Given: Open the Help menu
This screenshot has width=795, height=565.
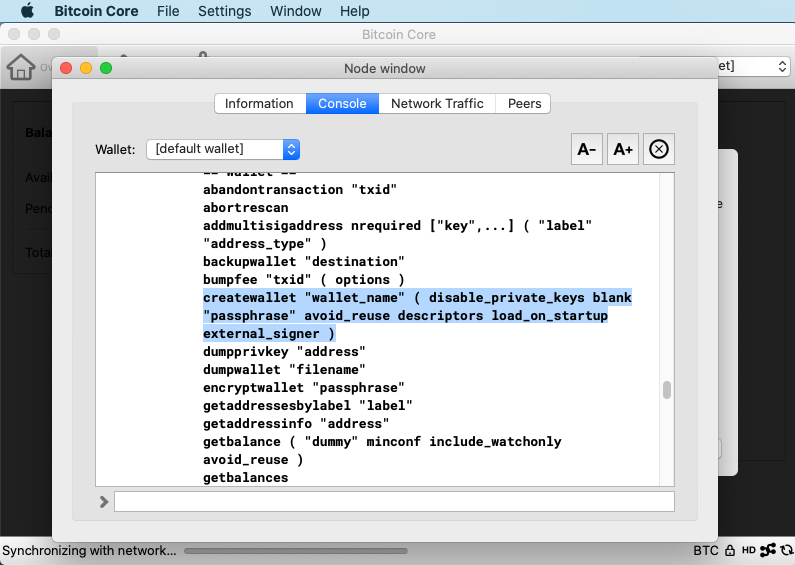Looking at the screenshot, I should point(354,11).
